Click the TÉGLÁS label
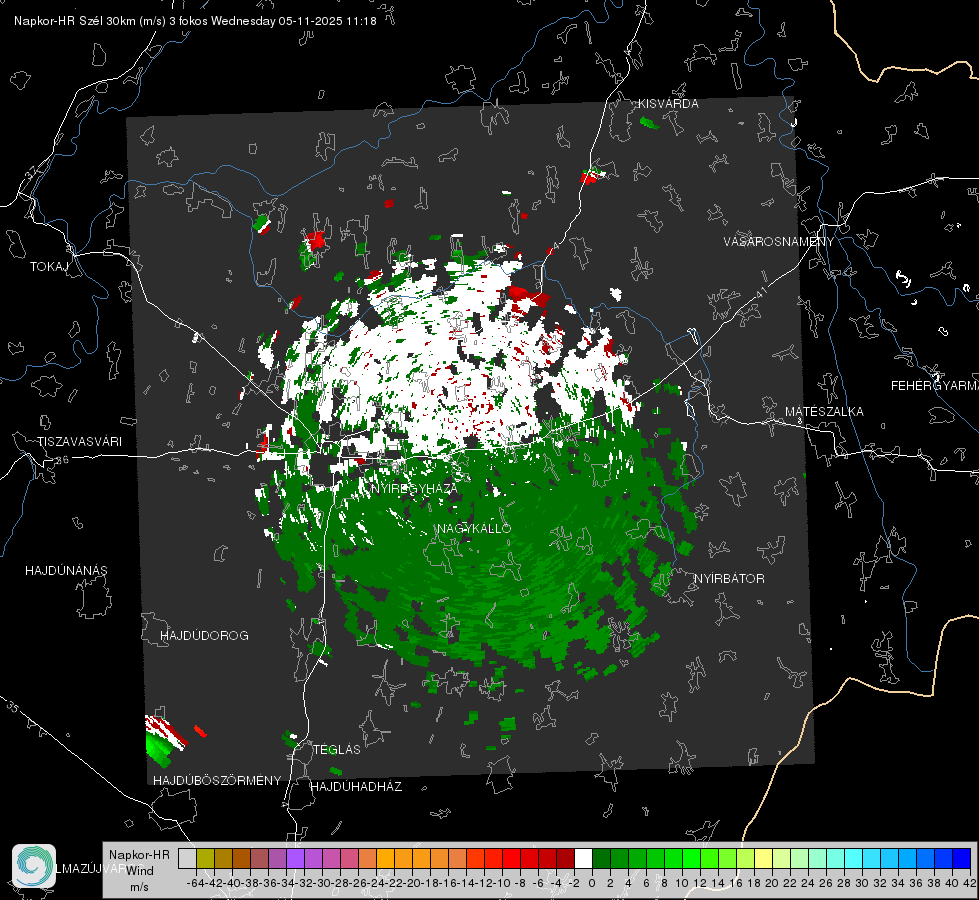The image size is (979, 900). pyautogui.click(x=337, y=750)
